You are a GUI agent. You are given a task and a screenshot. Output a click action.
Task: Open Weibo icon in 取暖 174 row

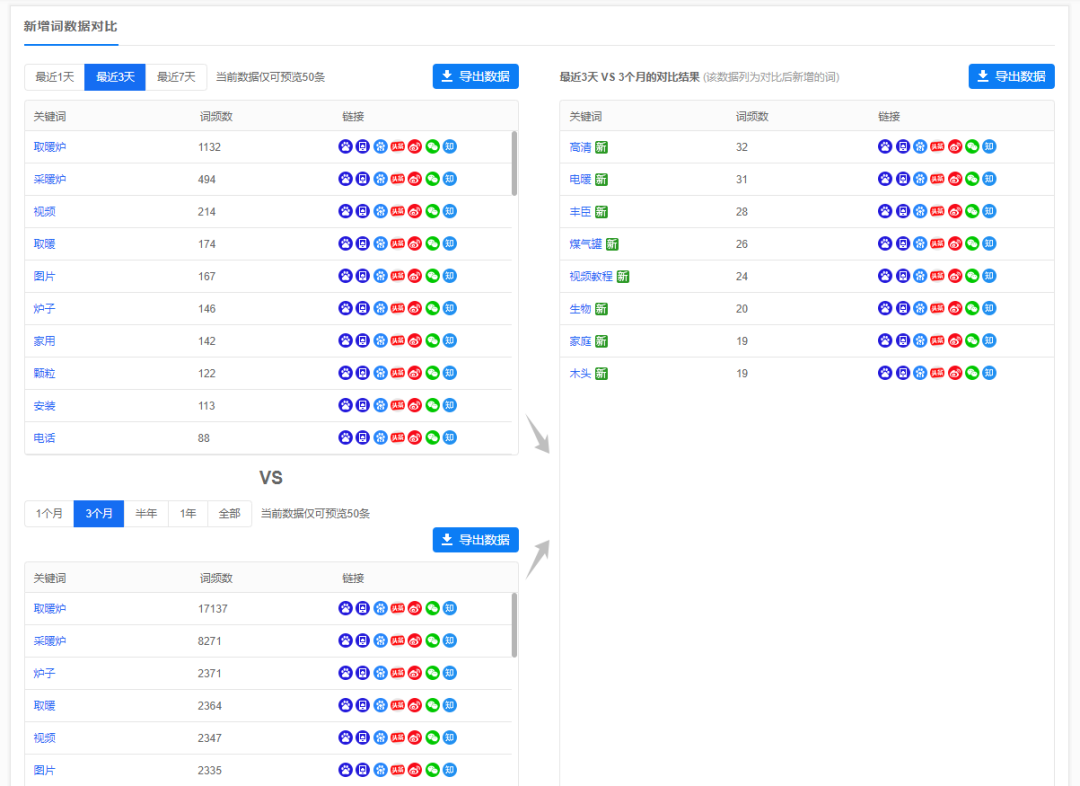click(x=415, y=244)
